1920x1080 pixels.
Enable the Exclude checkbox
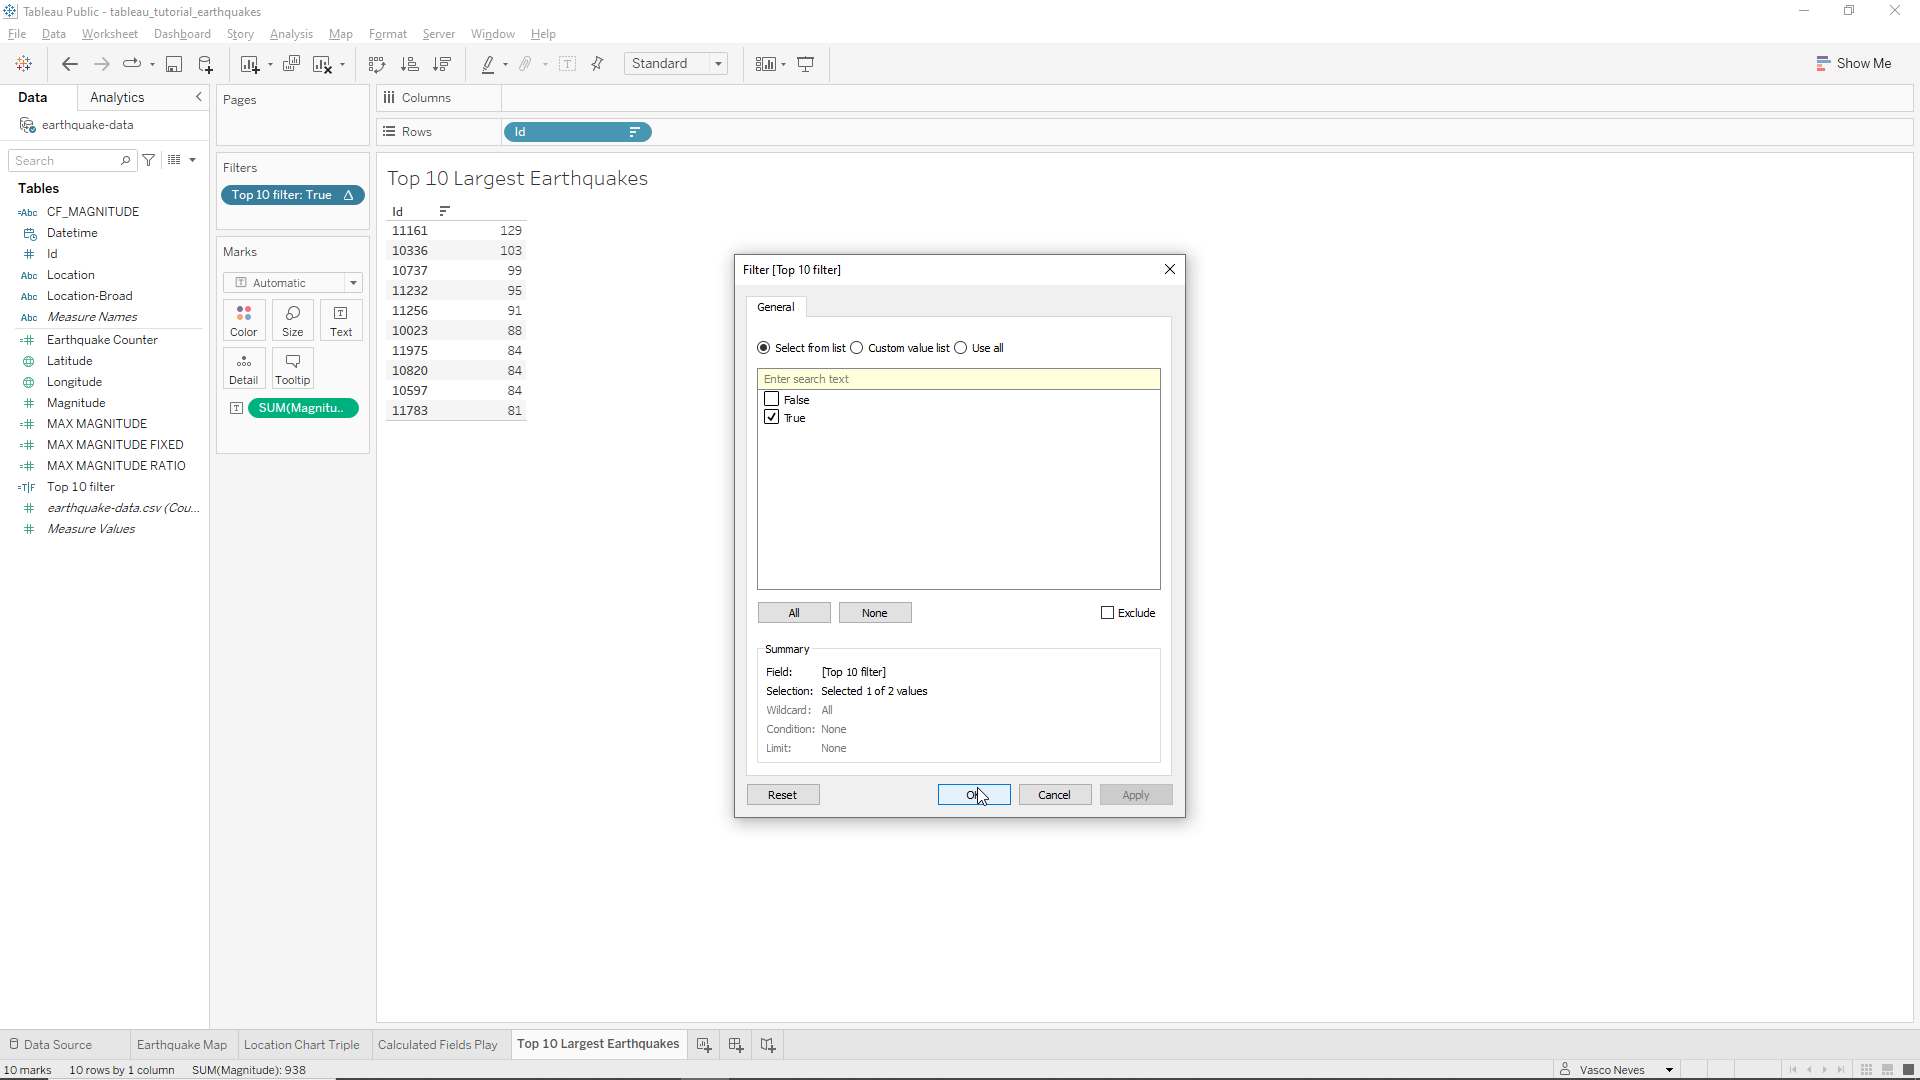pyautogui.click(x=1107, y=613)
